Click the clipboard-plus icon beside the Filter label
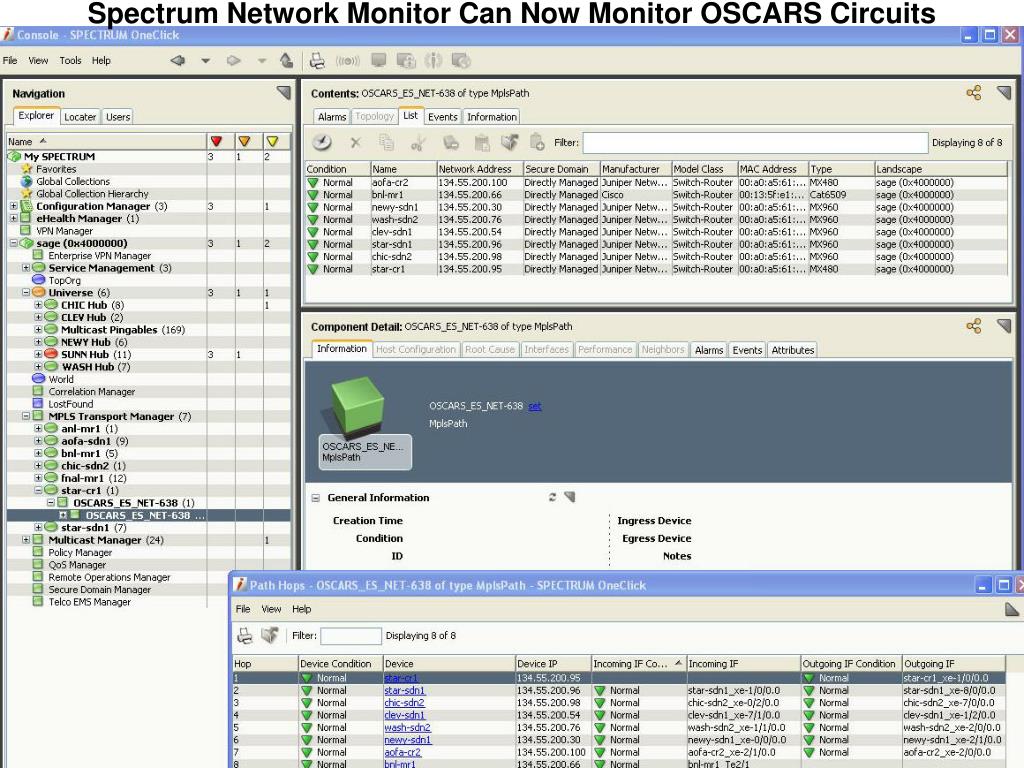The width and height of the screenshot is (1024, 768). pyautogui.click(x=537, y=142)
